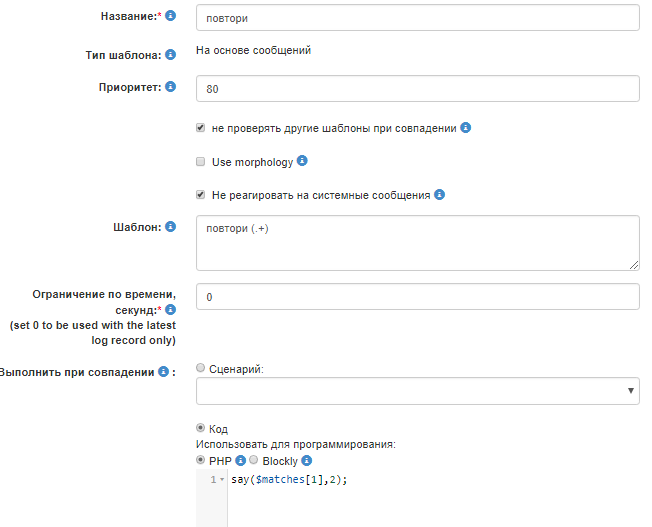The height and width of the screenshot is (527, 652).
Task: Click info icon after 'Не реагировать на системные сообщения'
Action: pyautogui.click(x=439, y=195)
